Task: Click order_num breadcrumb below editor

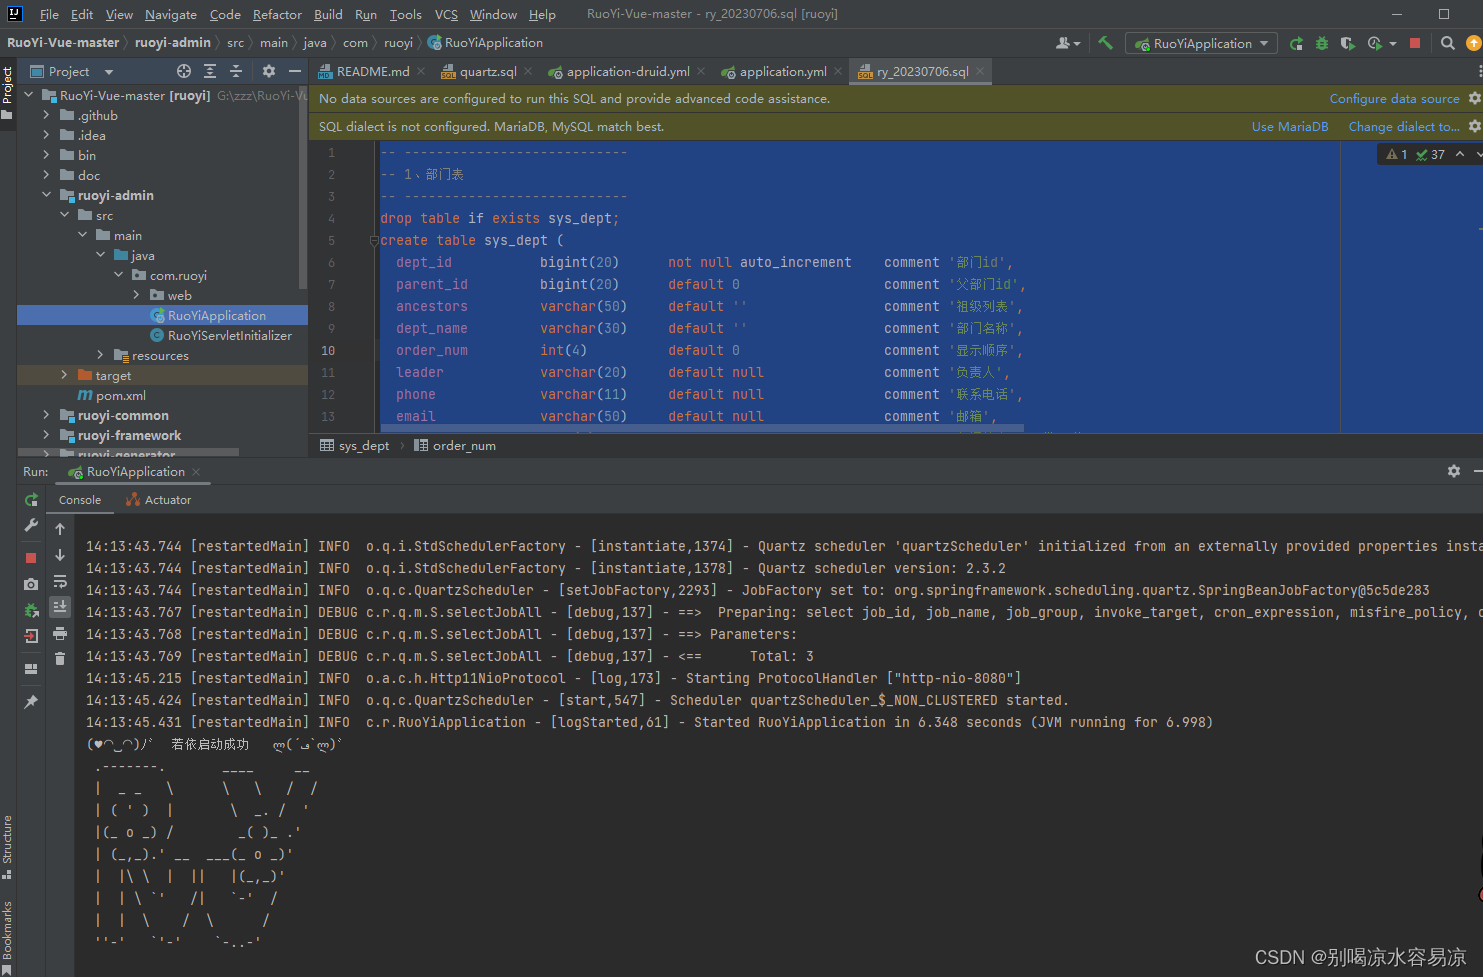Action: [x=455, y=445]
